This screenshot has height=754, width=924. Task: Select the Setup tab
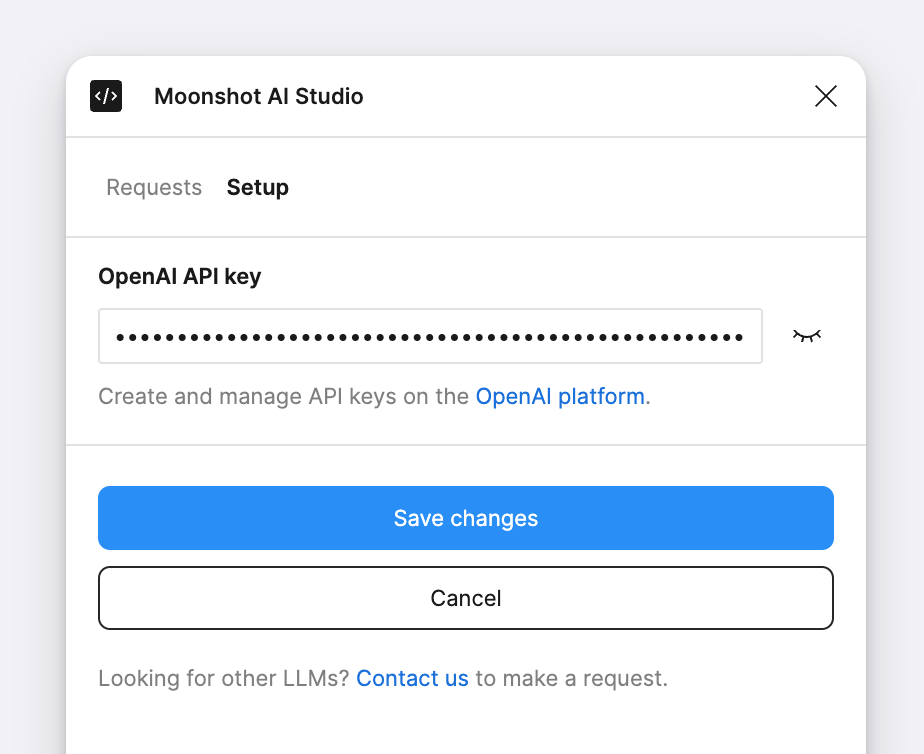pos(258,187)
